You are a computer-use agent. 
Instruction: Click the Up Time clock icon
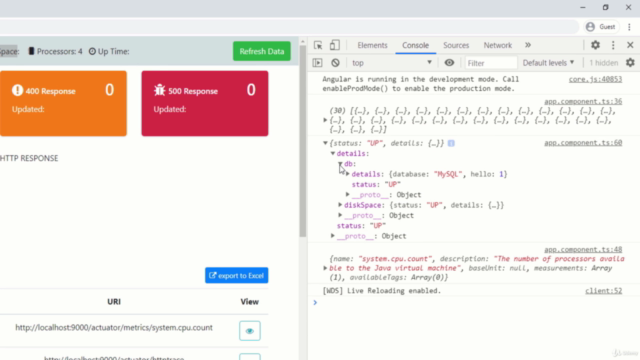[92, 51]
